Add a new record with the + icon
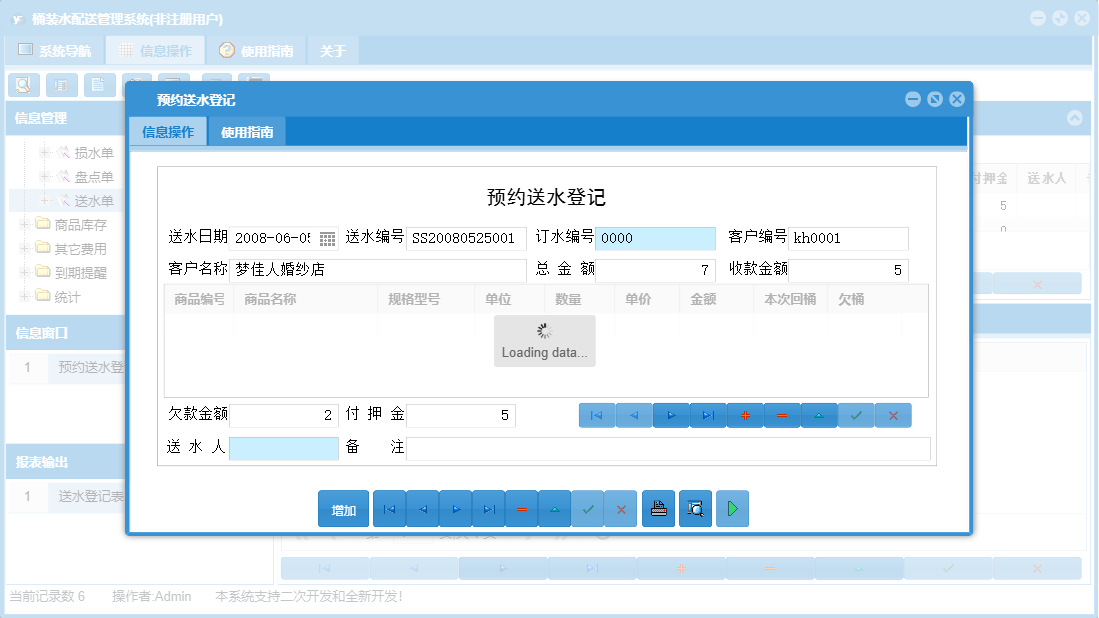Image resolution: width=1099 pixels, height=618 pixels. tap(745, 414)
